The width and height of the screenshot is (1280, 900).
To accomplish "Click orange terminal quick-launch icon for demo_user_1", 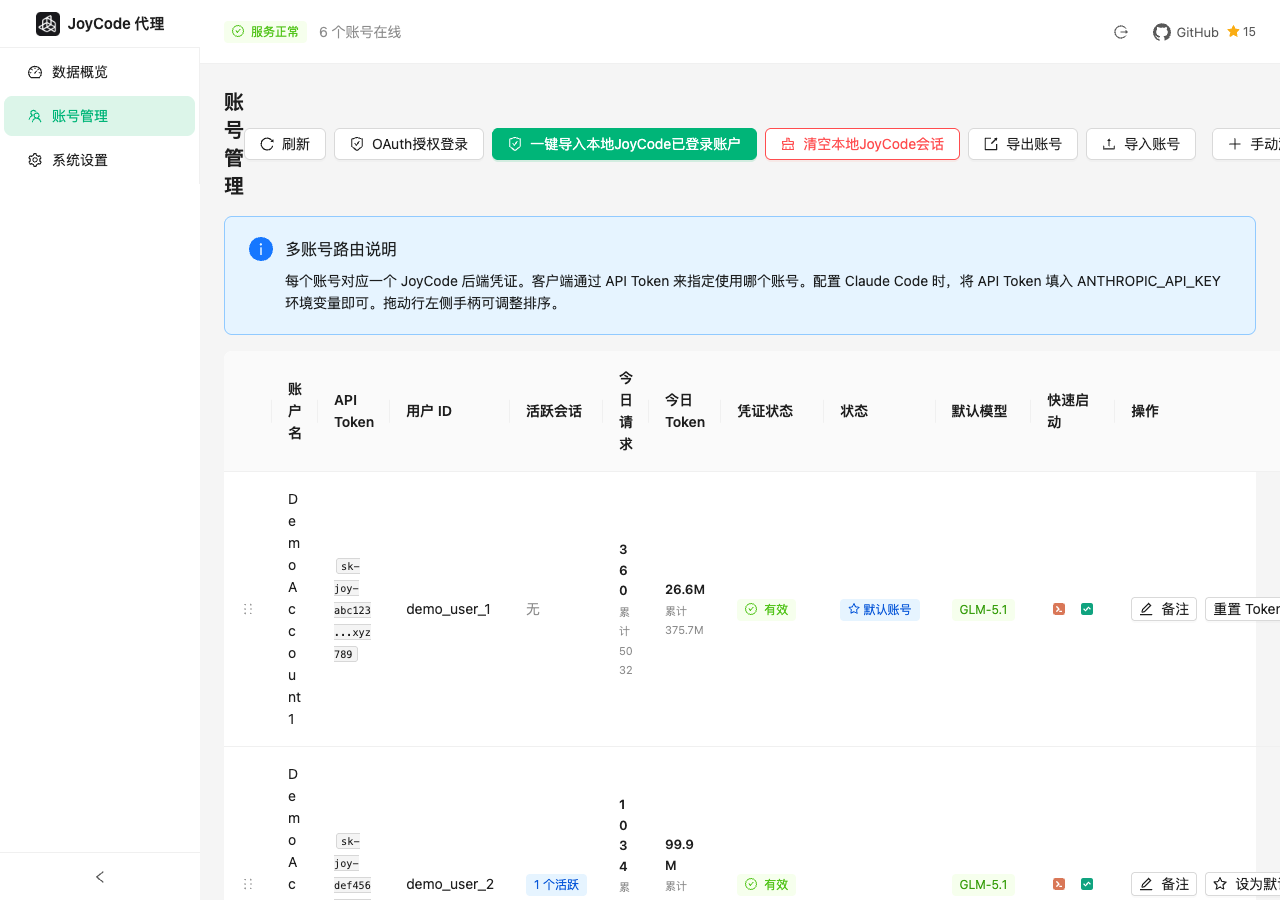I will pos(1059,609).
